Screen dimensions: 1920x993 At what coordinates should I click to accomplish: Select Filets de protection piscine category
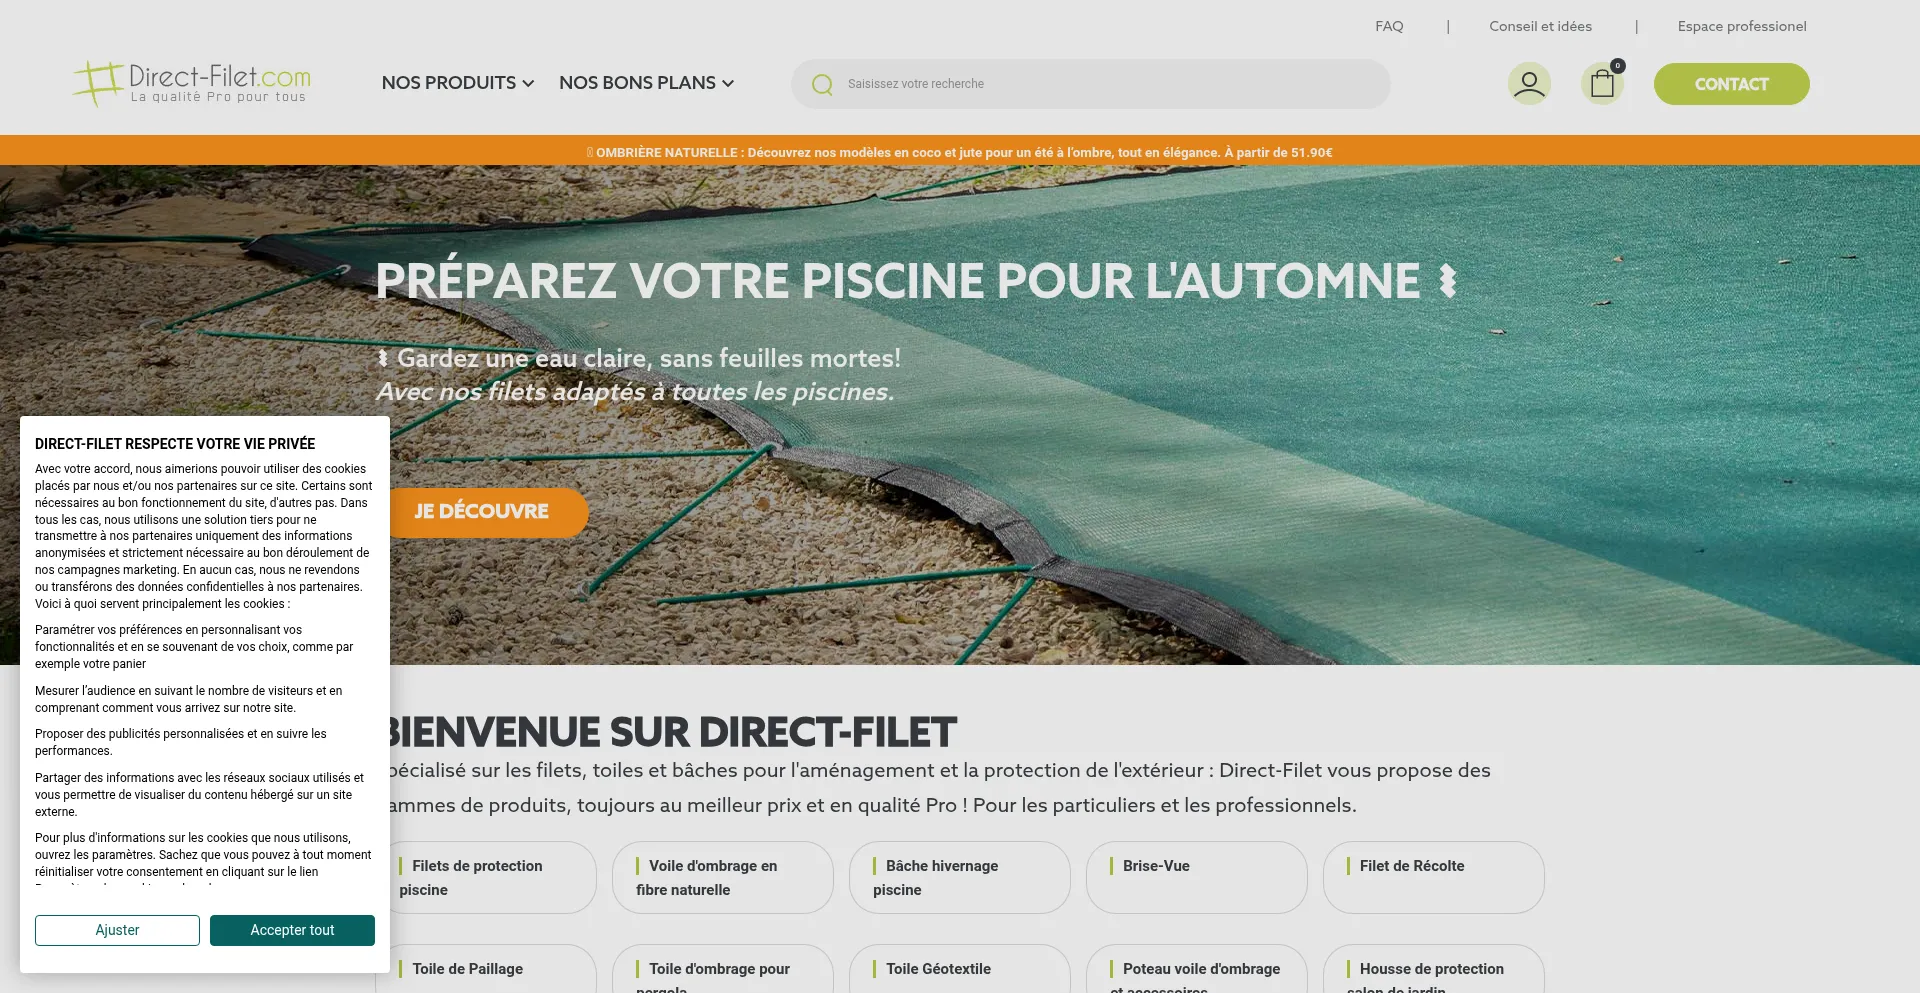coord(490,877)
